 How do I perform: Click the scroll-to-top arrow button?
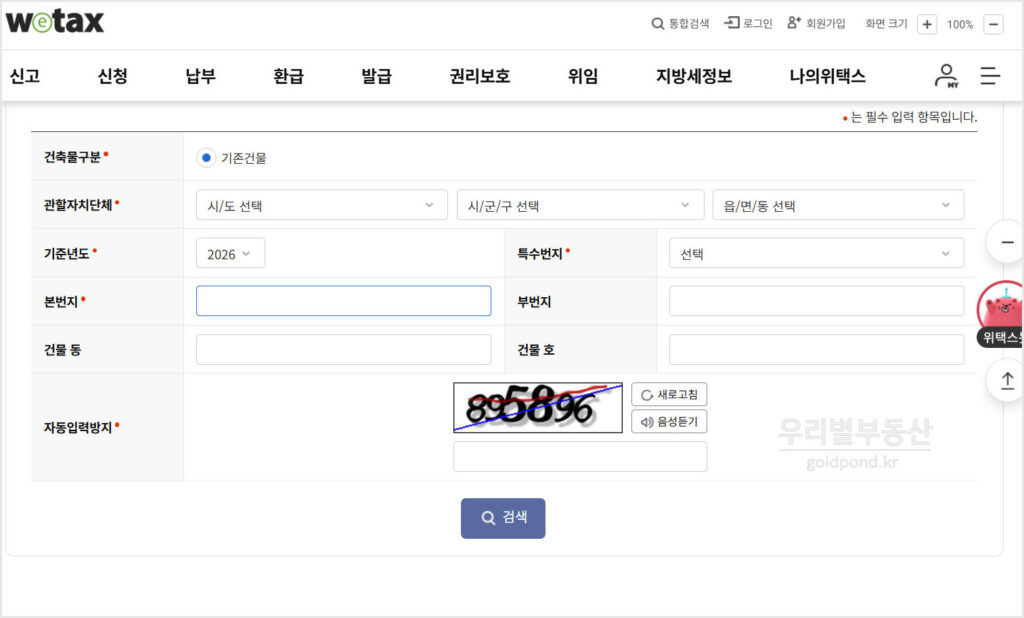[x=1006, y=380]
